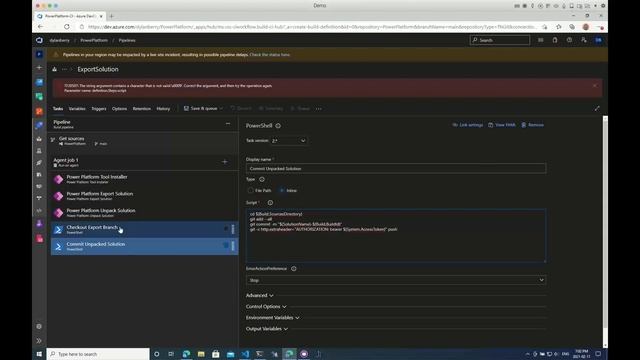Expand the sidebar with double-chevron icon
This screenshot has width=640, height=360.
tap(39, 340)
